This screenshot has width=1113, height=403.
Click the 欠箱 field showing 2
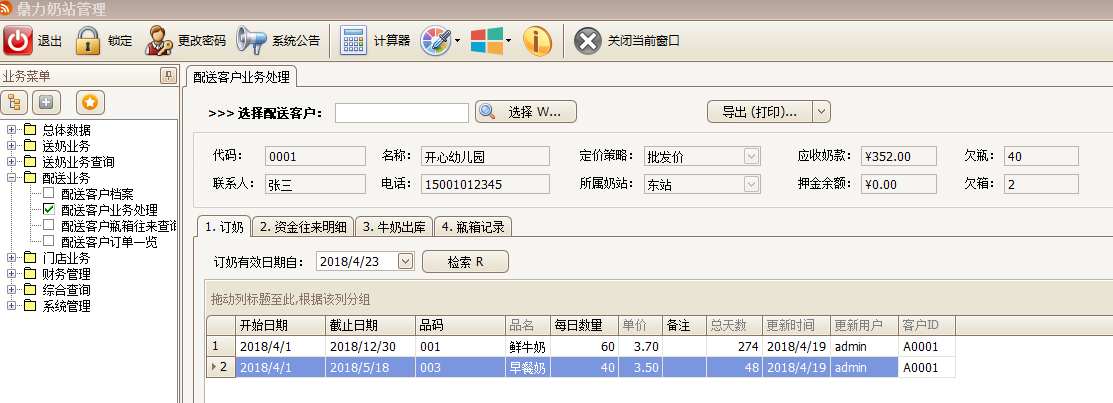(x=1041, y=184)
